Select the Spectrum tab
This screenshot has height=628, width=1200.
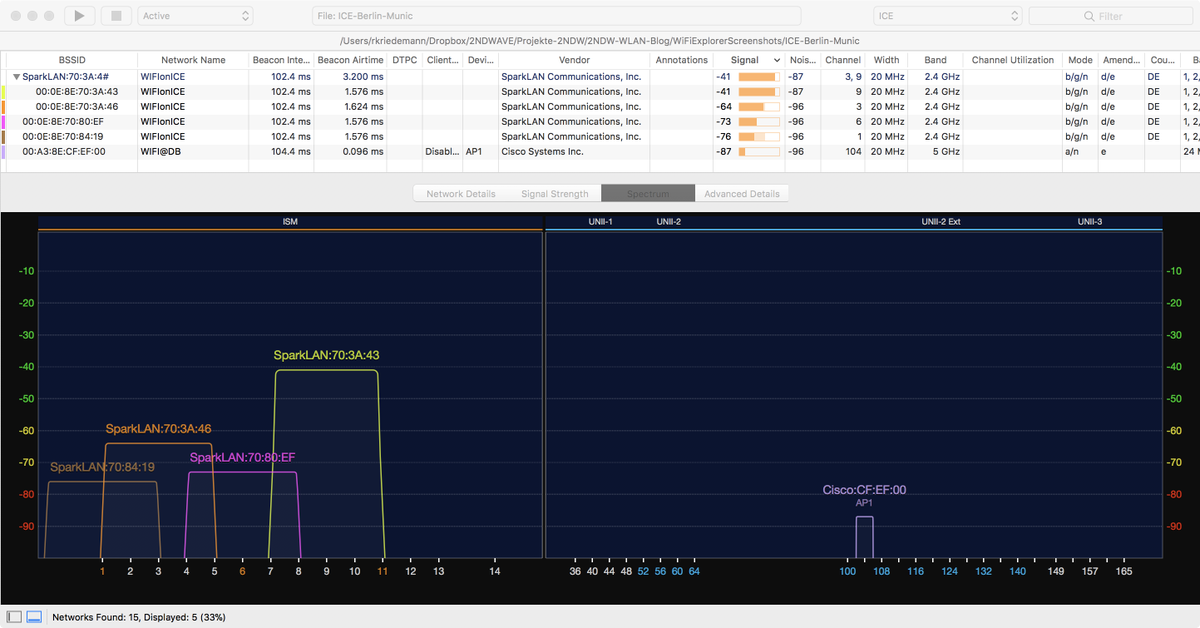(x=648, y=193)
